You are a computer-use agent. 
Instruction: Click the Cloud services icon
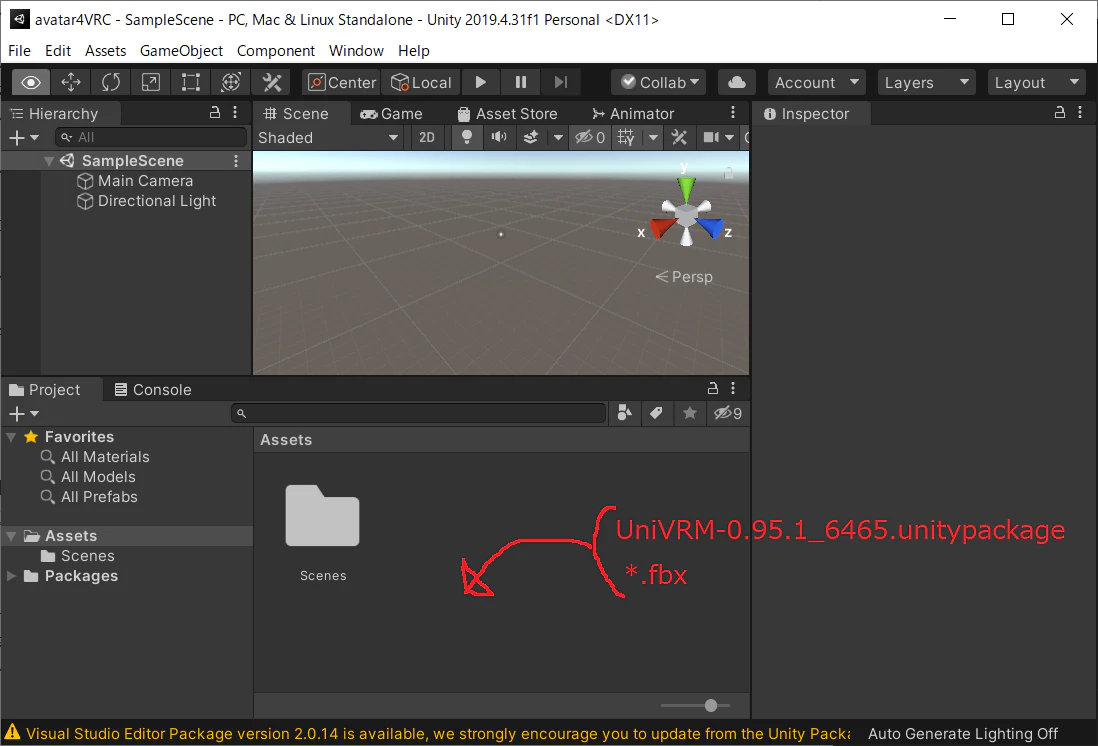[x=737, y=83]
